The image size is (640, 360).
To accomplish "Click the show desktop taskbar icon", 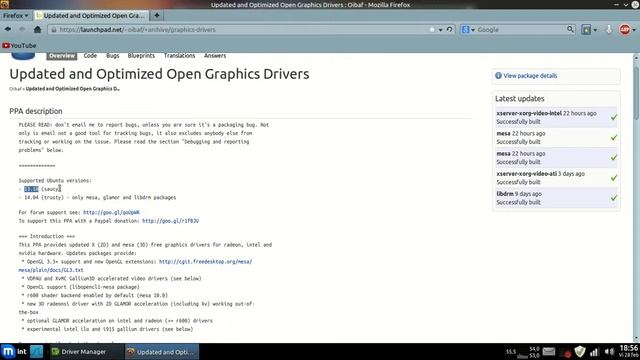I will pyautogui.click(x=36, y=351).
